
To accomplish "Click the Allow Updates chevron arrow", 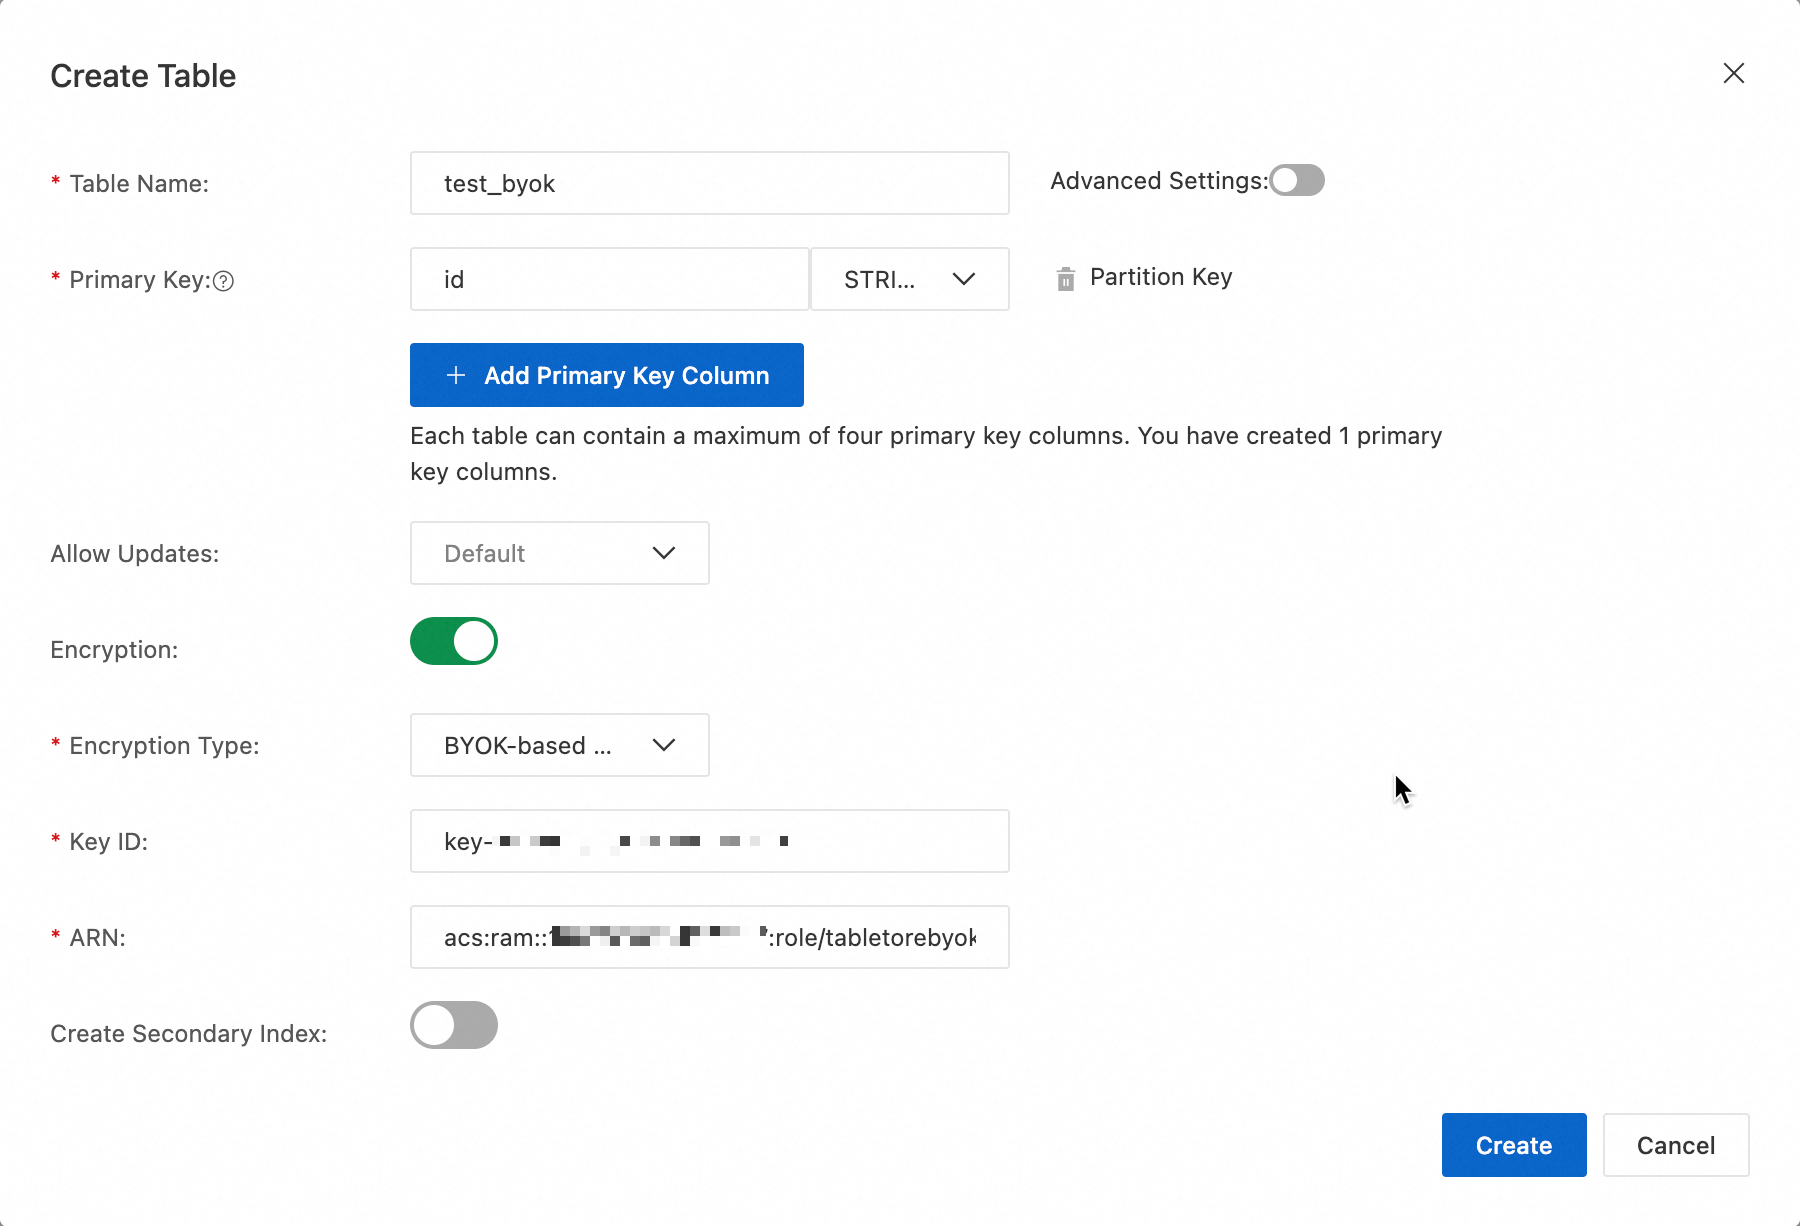I will coord(664,553).
